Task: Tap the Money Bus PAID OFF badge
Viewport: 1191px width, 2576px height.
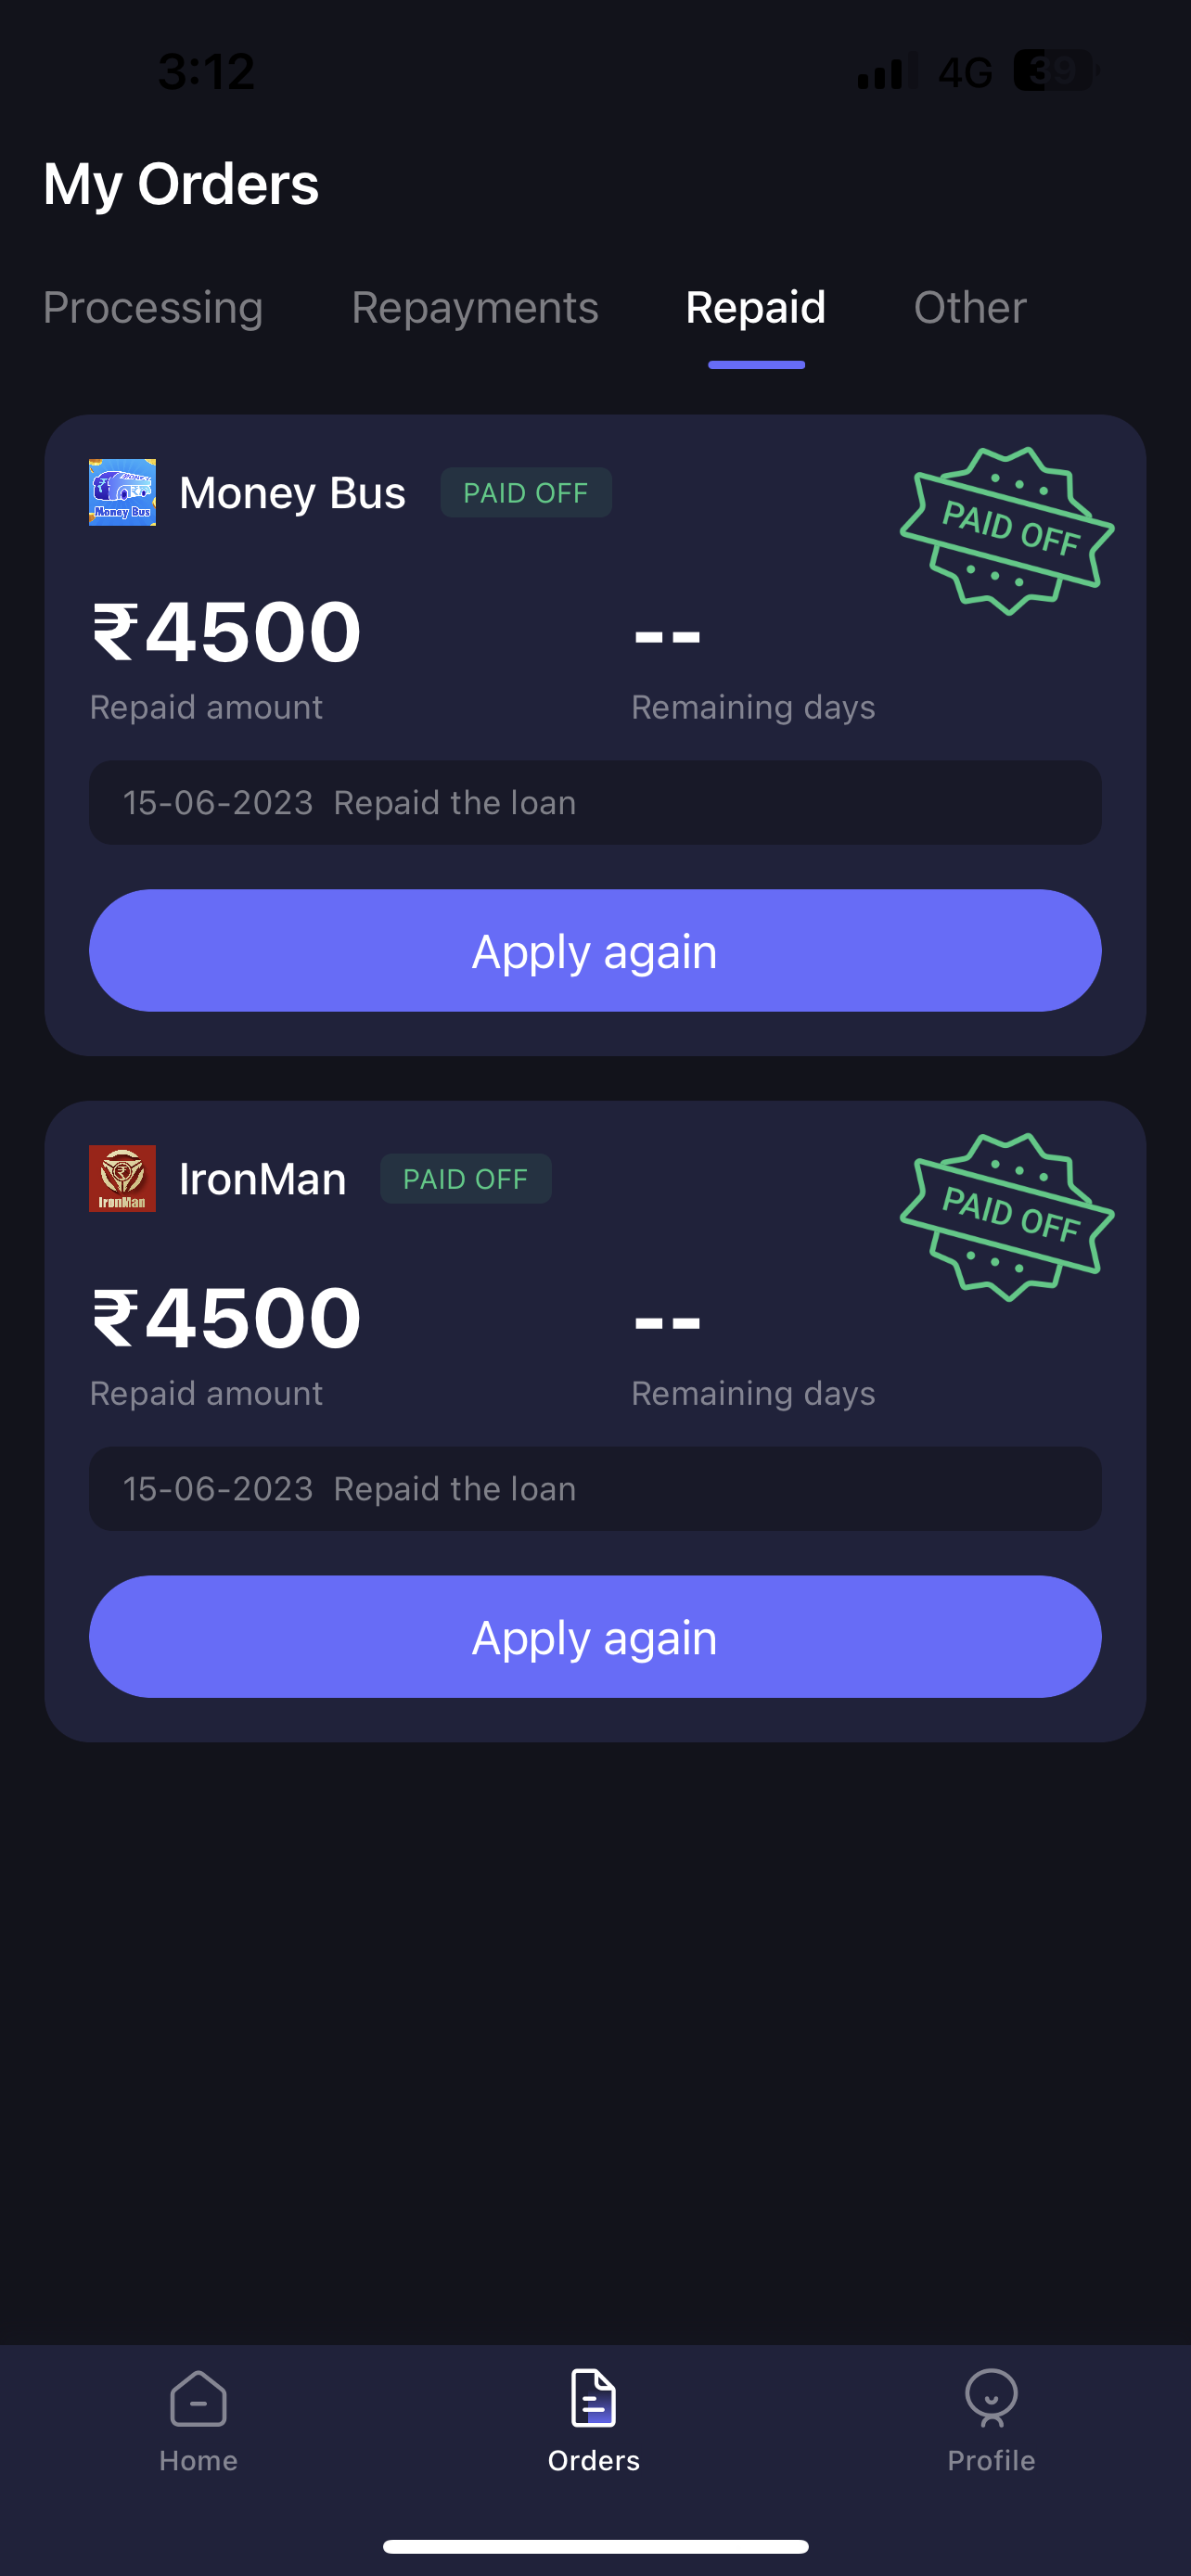Action: tap(526, 492)
